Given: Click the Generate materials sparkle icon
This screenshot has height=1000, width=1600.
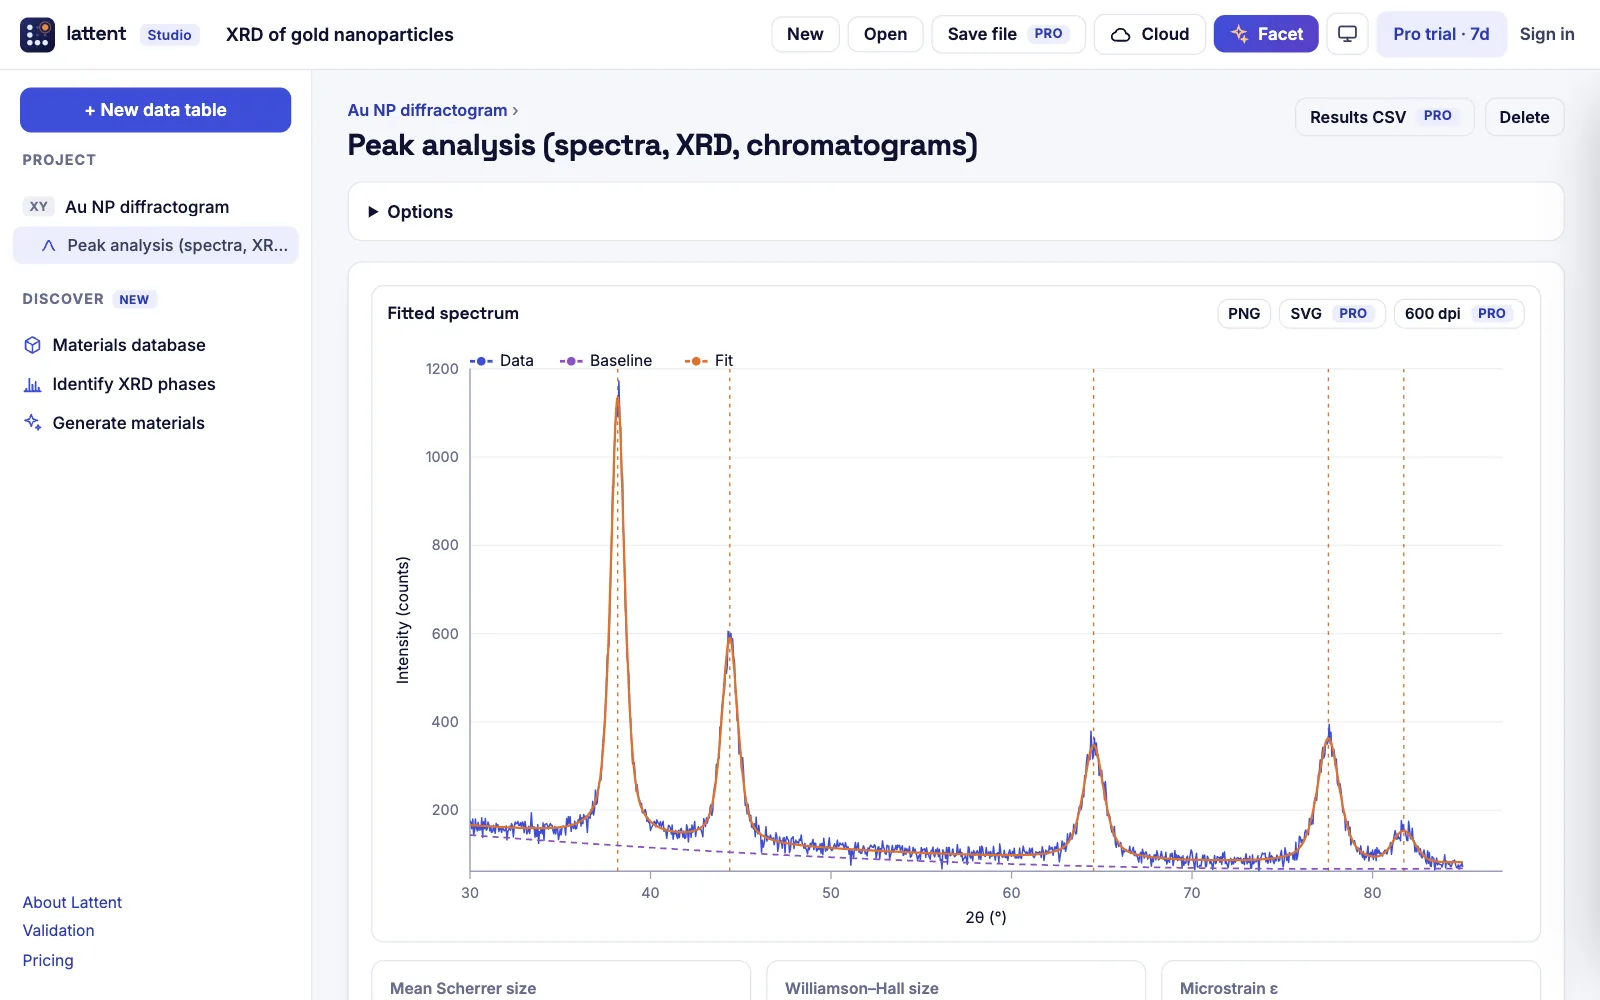Looking at the screenshot, I should pyautogui.click(x=33, y=423).
